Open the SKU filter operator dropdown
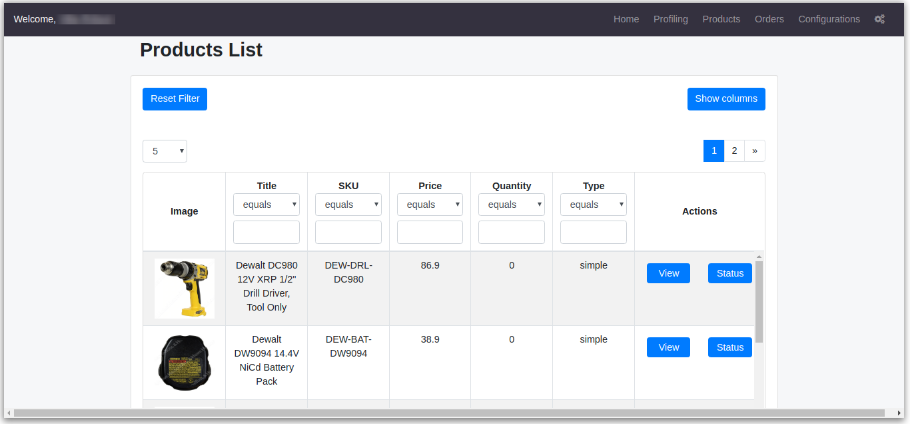Viewport: 910px width, 424px height. [x=348, y=204]
